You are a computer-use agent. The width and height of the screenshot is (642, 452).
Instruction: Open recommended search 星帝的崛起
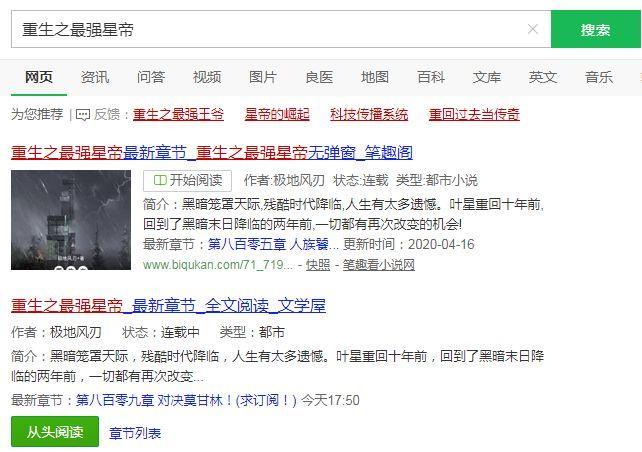click(x=277, y=114)
